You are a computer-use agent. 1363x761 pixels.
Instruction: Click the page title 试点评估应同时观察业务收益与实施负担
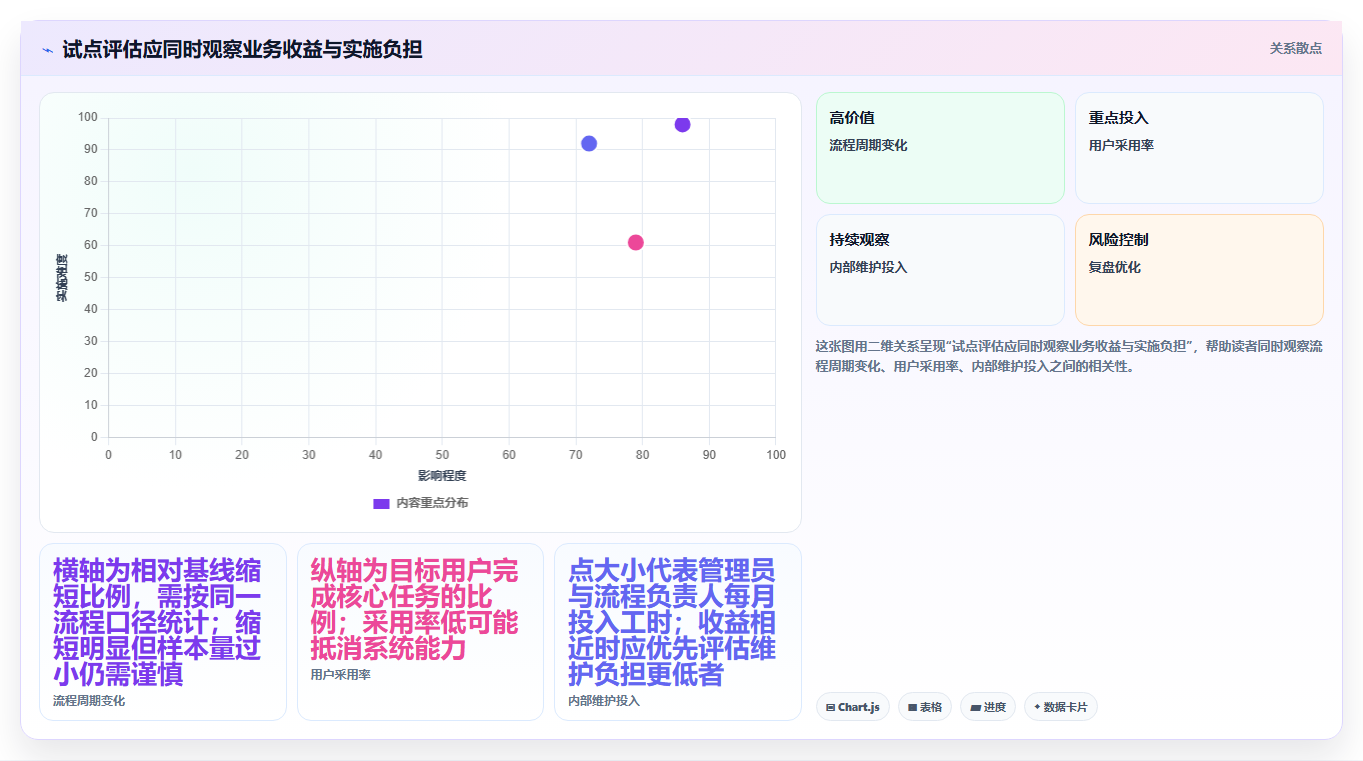[242, 49]
